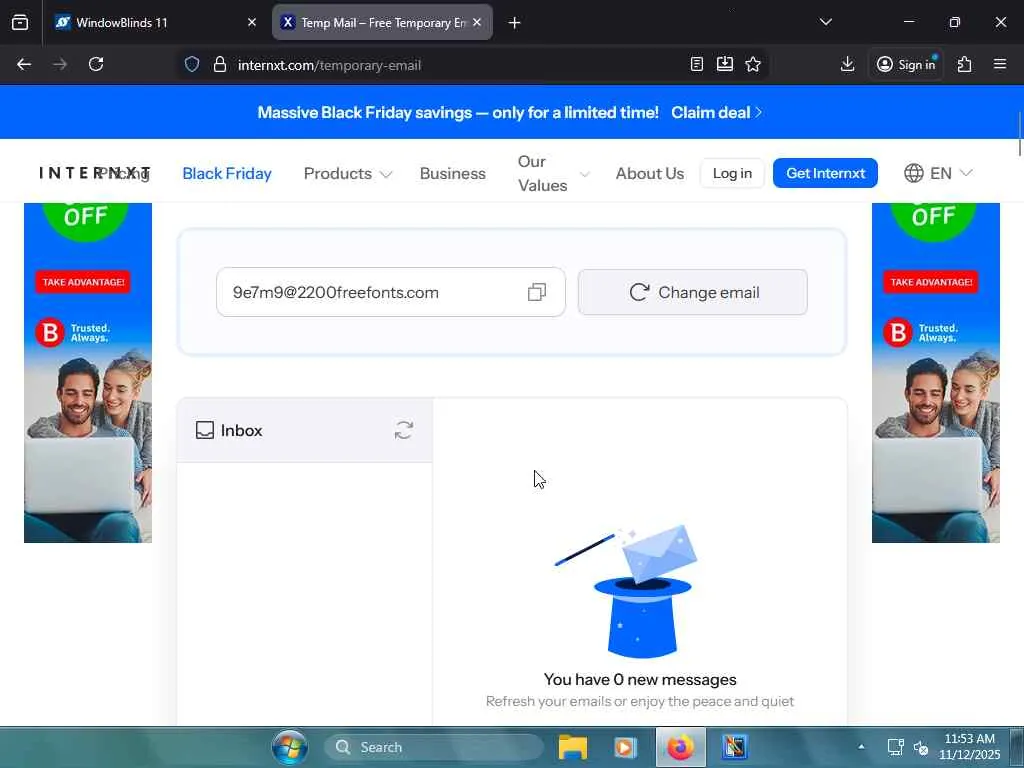Click the Change email button
This screenshot has height=768, width=1024.
692,292
